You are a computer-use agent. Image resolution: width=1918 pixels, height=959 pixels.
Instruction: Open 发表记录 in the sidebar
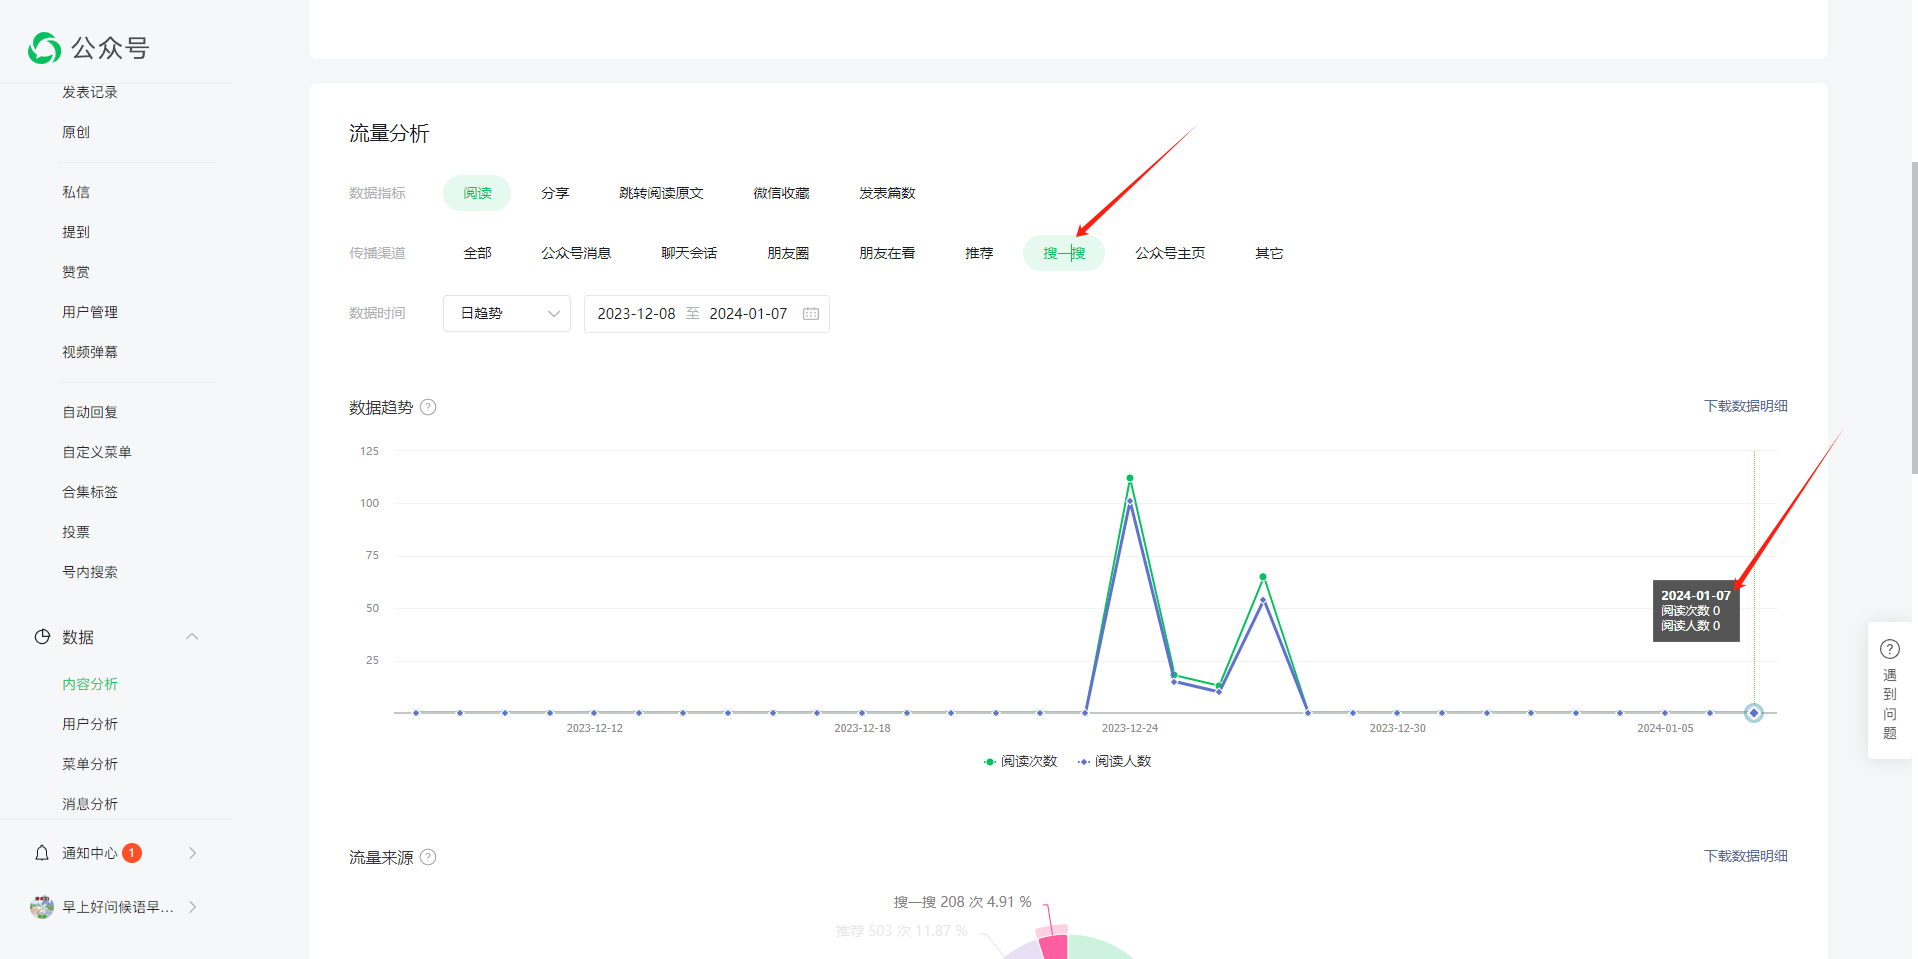pos(90,92)
